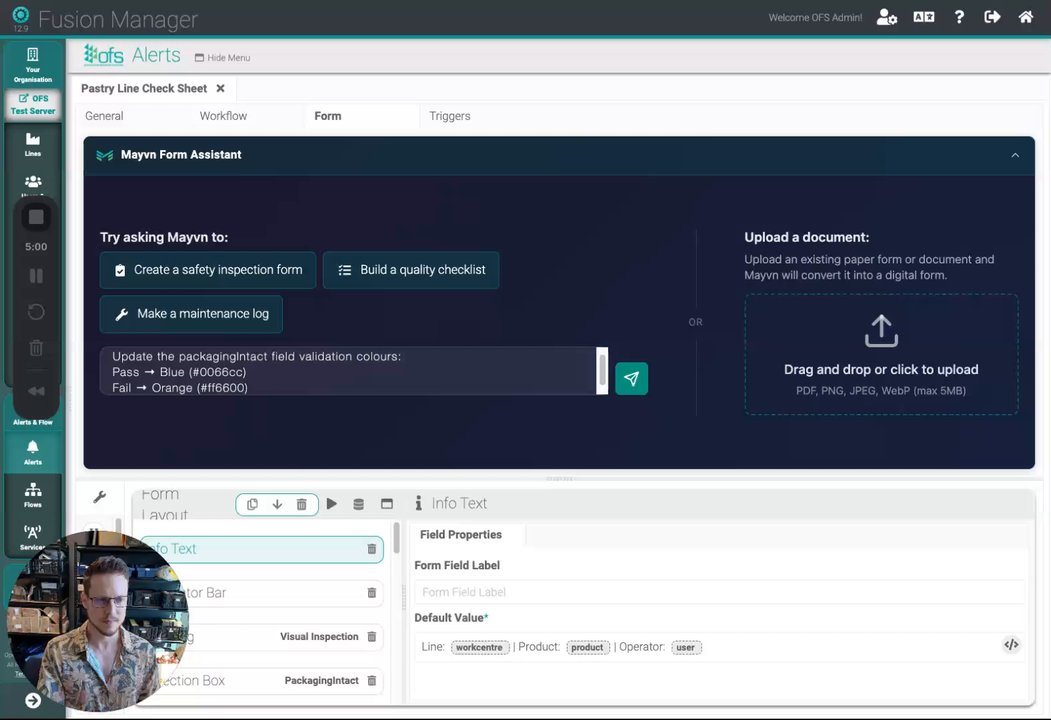This screenshot has width=1051, height=720.
Task: Click Hide Menu toggle
Action: click(x=223, y=58)
